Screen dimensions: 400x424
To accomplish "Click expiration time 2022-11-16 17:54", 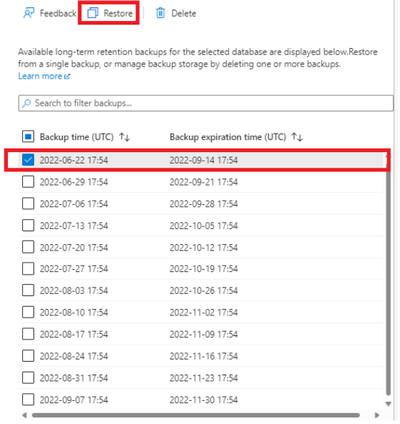I will click(x=204, y=356).
